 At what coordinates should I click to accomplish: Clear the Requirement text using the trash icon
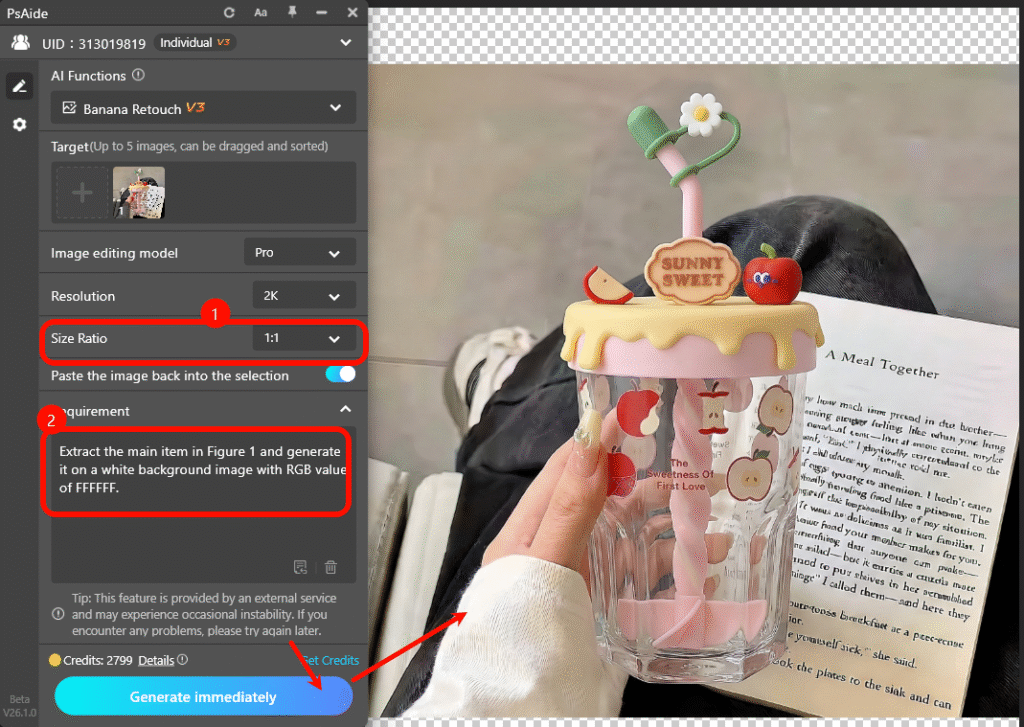(x=332, y=566)
